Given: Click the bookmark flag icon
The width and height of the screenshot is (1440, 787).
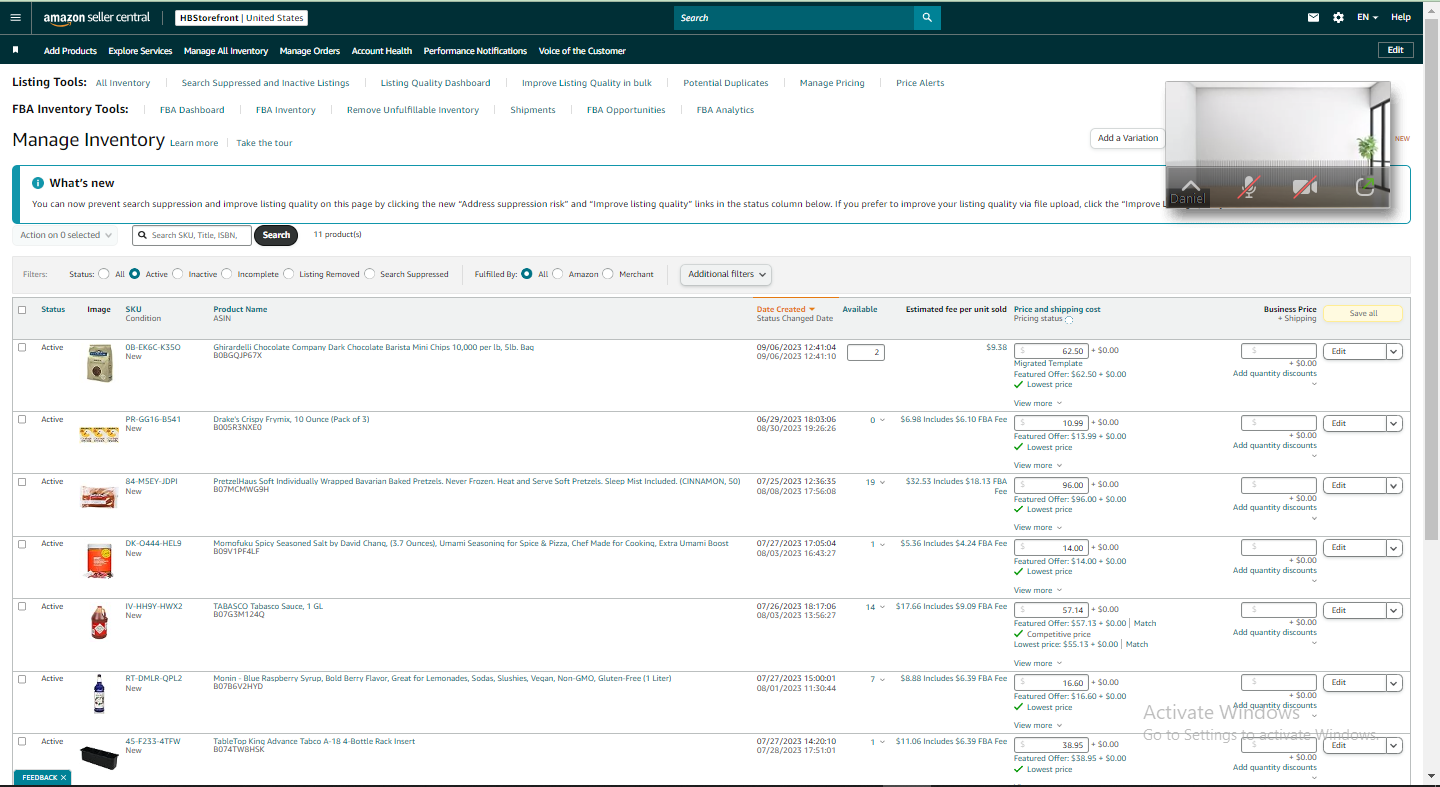Looking at the screenshot, I should click(15, 50).
